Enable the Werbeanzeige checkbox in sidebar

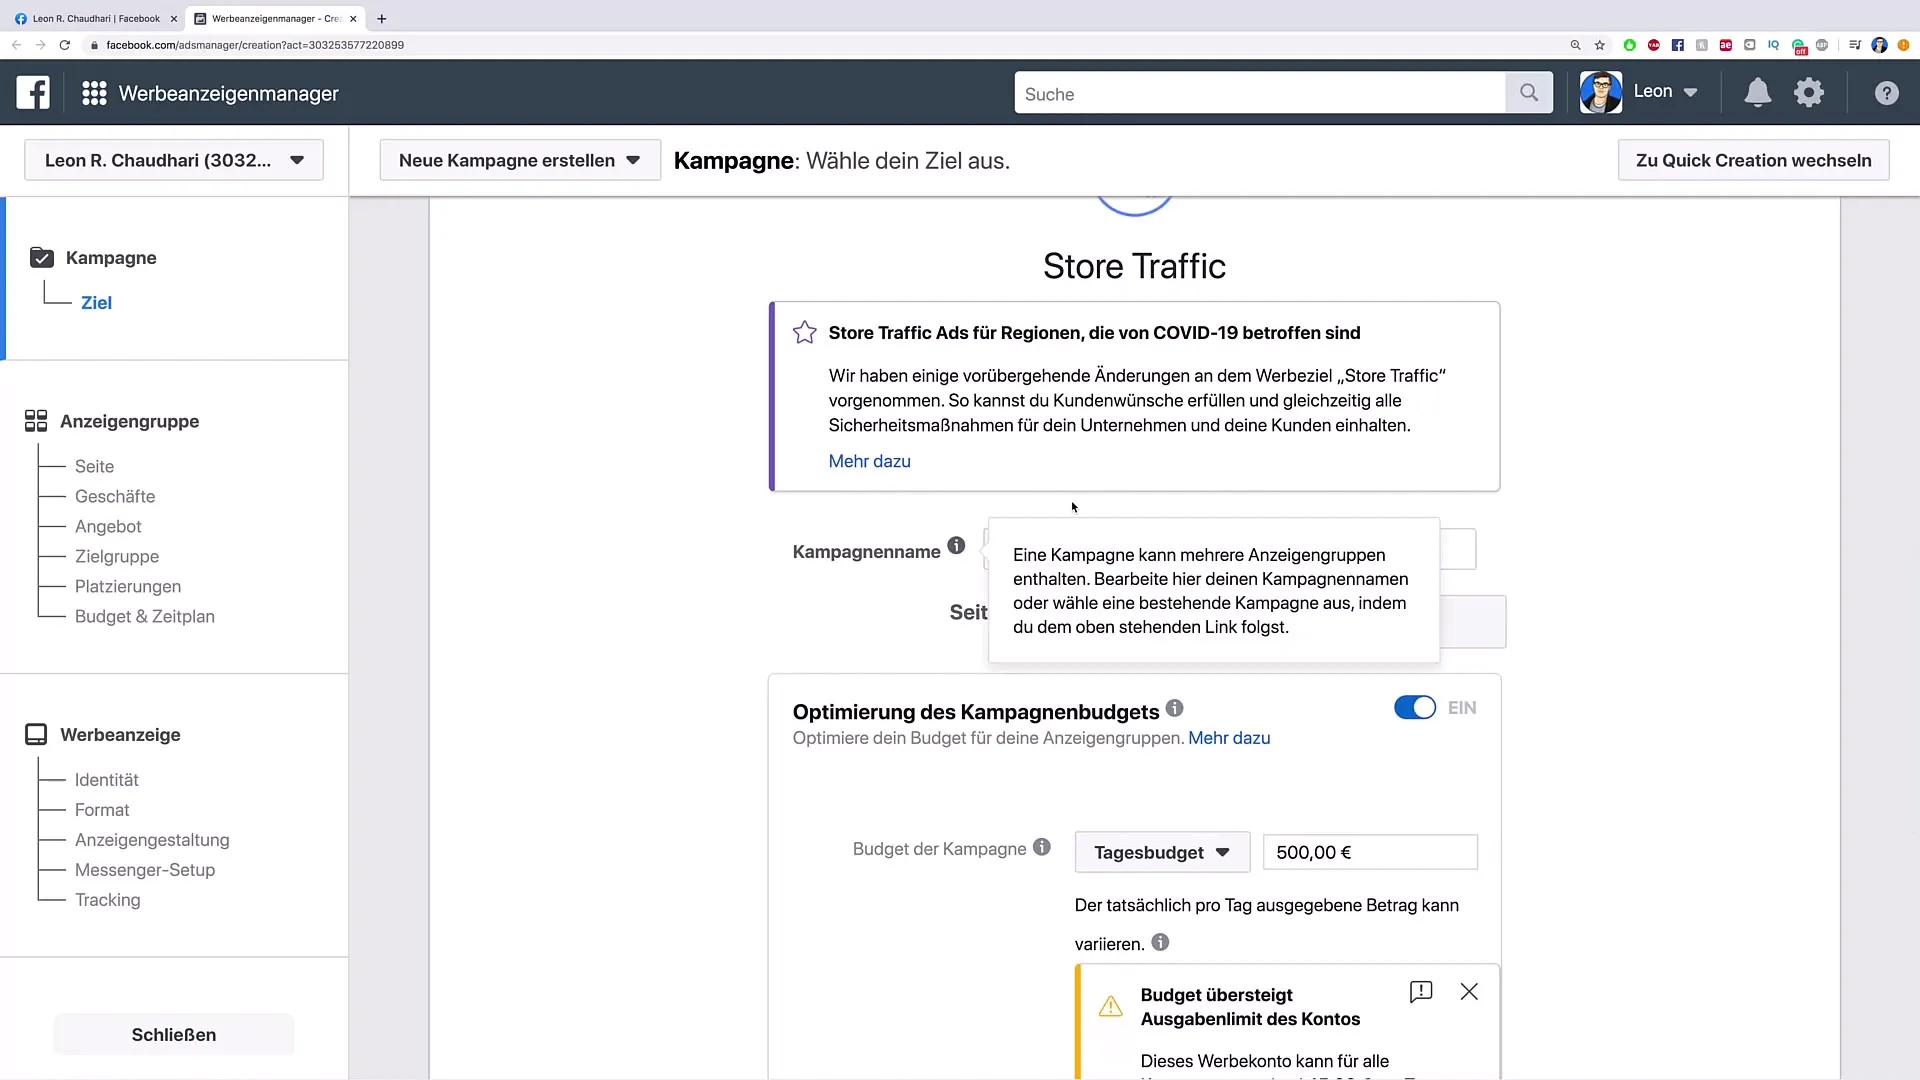(x=36, y=735)
